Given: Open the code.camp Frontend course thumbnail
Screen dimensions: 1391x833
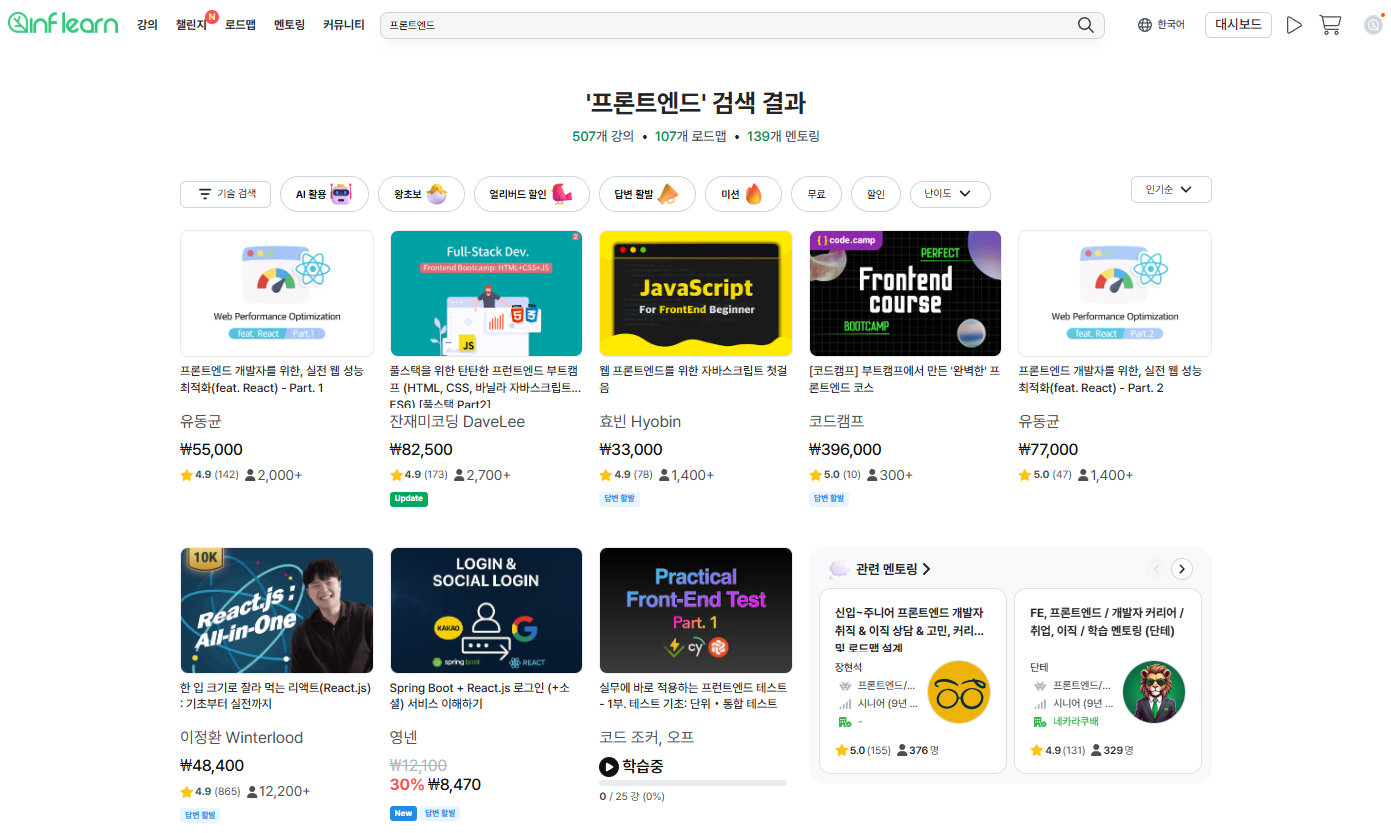Looking at the screenshot, I should [905, 293].
